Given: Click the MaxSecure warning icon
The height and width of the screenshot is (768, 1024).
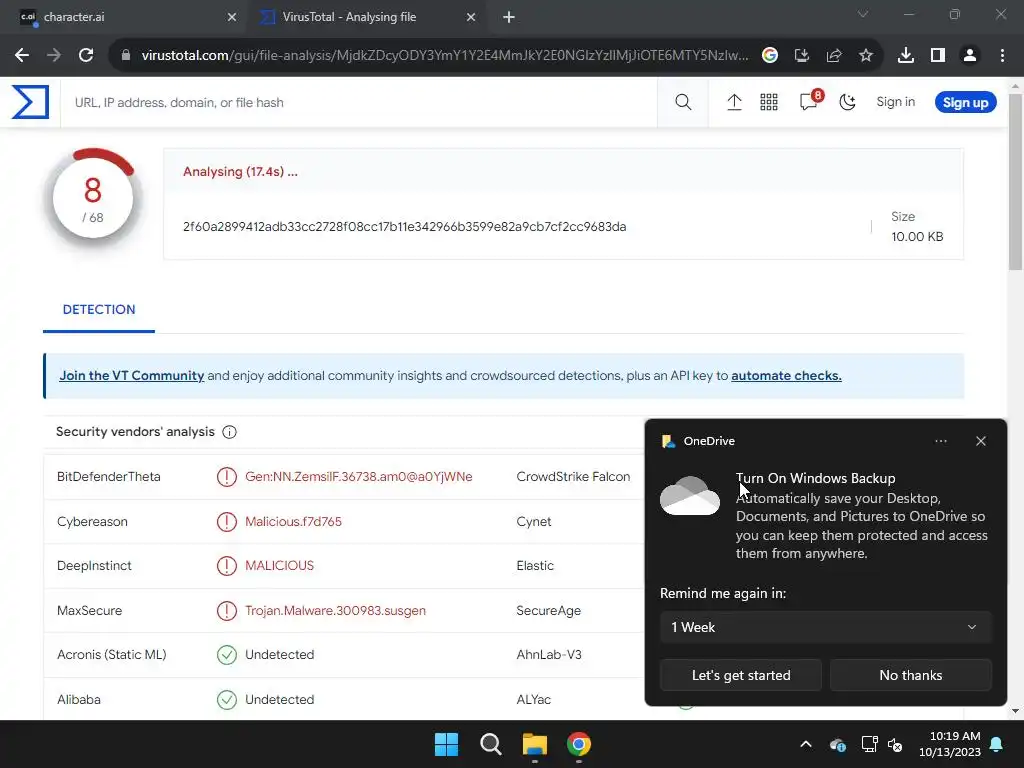Looking at the screenshot, I should [x=227, y=611].
